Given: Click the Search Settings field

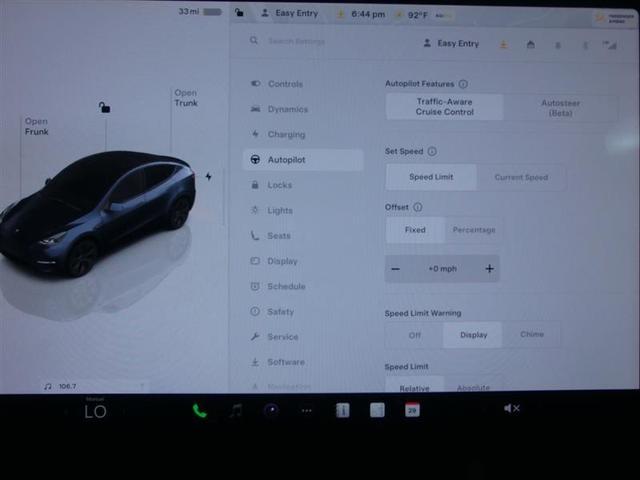Looking at the screenshot, I should 296,41.
